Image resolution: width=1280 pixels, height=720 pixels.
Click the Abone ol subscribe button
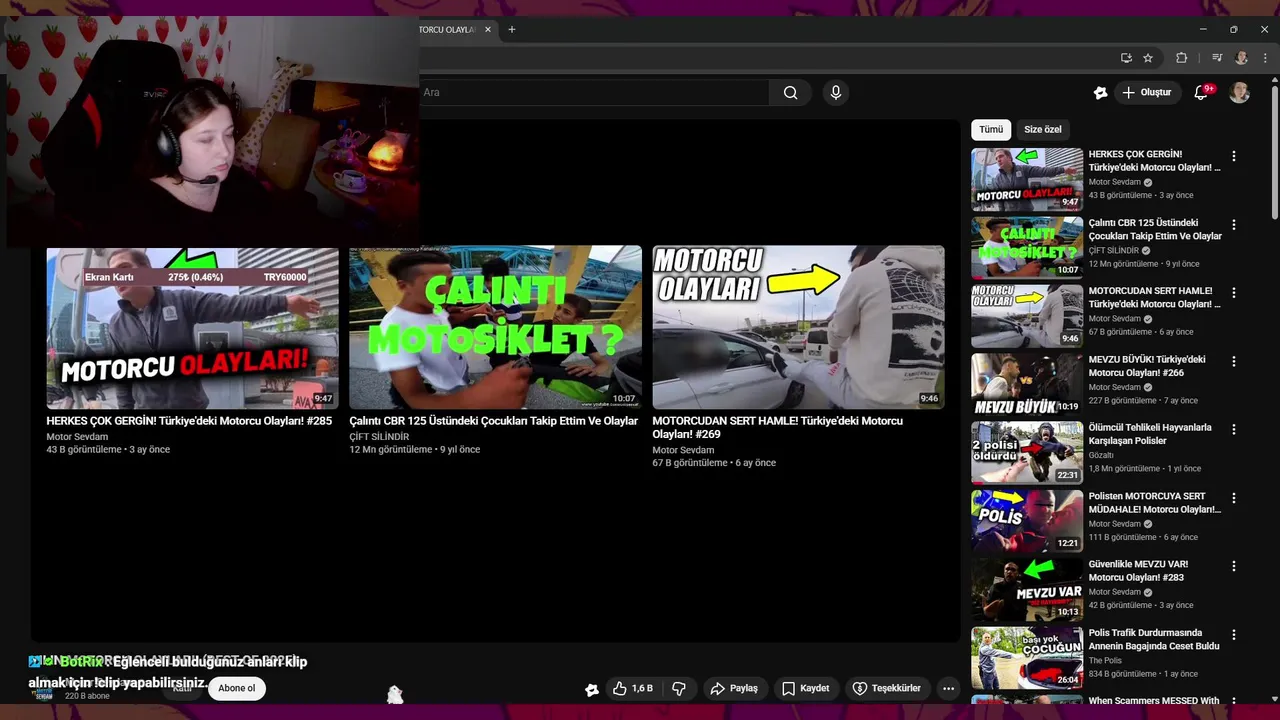(x=237, y=688)
